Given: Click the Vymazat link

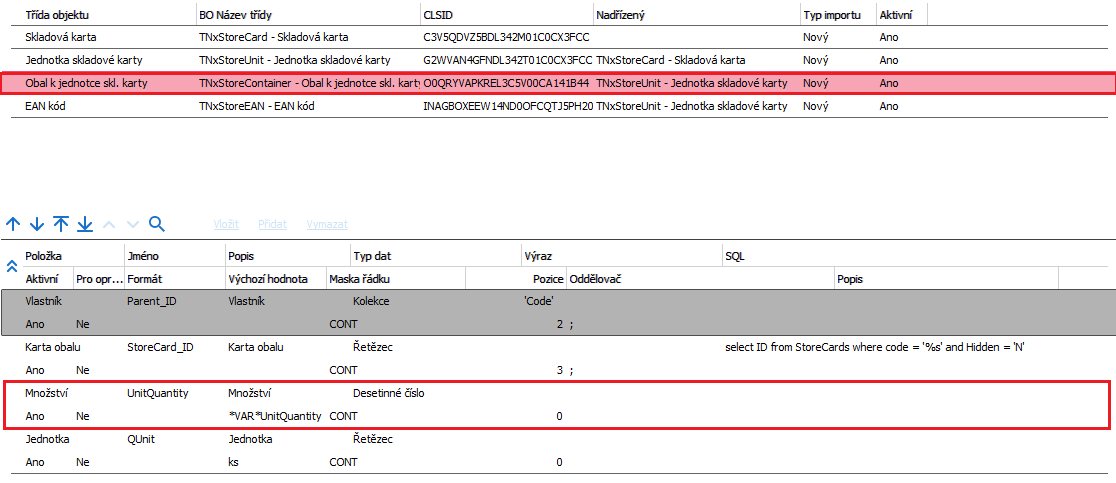Looking at the screenshot, I should point(327,225).
